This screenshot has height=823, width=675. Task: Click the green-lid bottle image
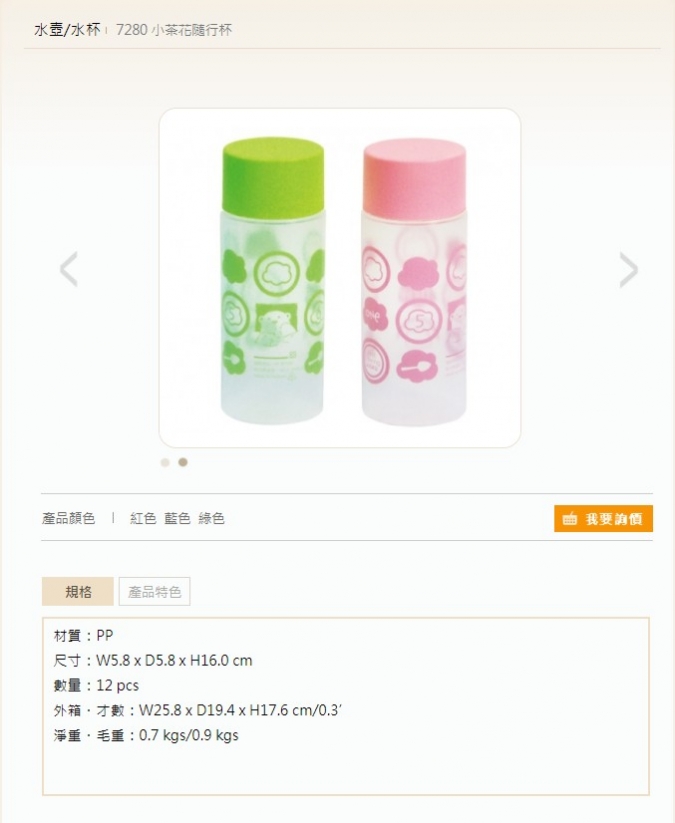[272, 281]
